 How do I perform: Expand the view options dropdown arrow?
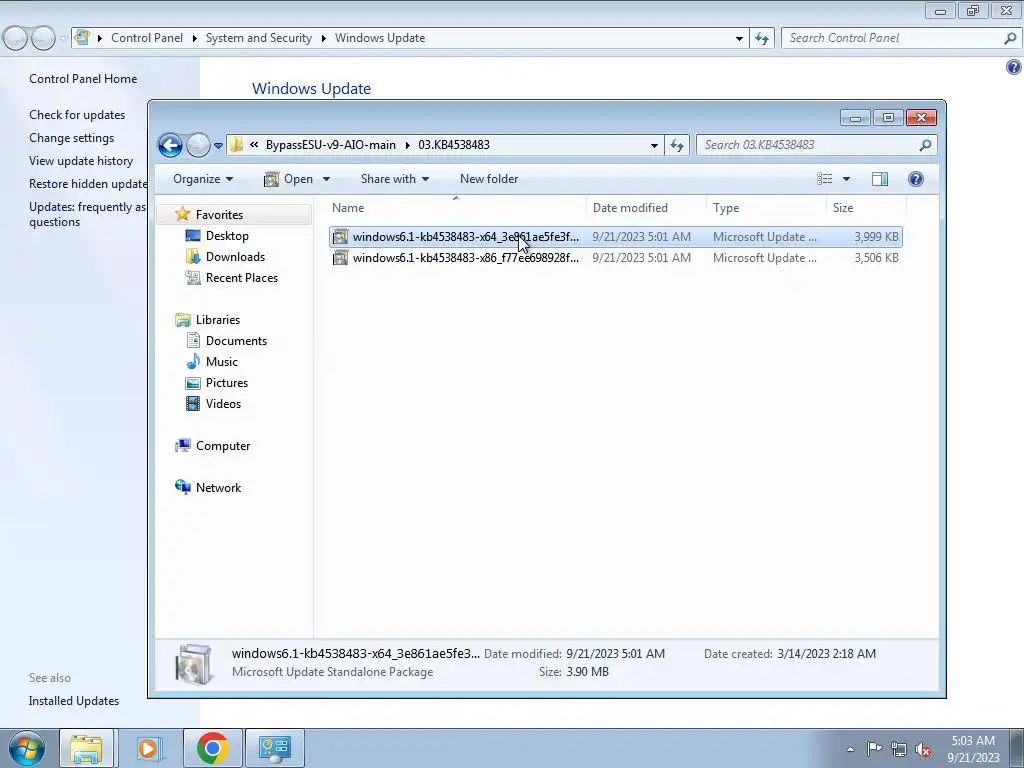click(846, 179)
